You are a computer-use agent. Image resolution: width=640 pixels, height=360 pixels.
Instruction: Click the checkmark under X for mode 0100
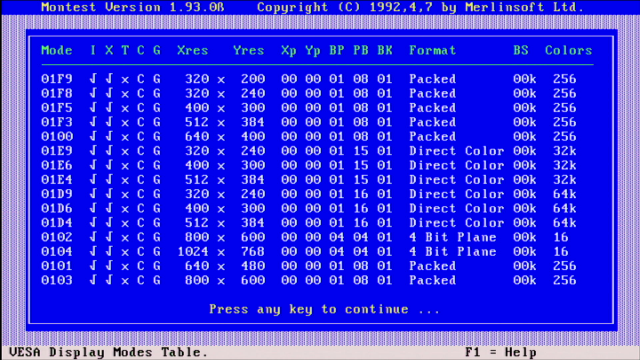pos(109,136)
